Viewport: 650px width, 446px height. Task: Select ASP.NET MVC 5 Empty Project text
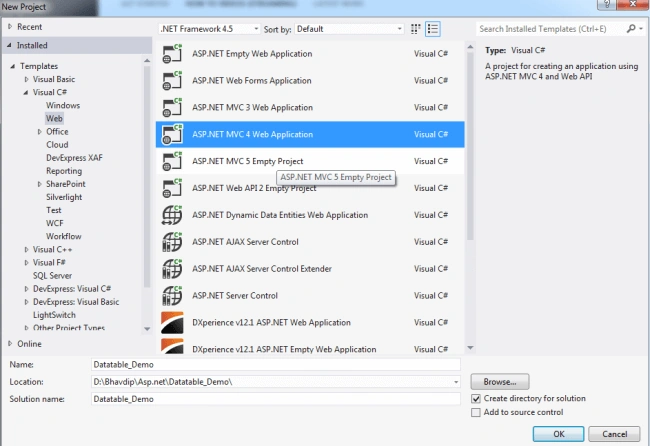pos(247,161)
